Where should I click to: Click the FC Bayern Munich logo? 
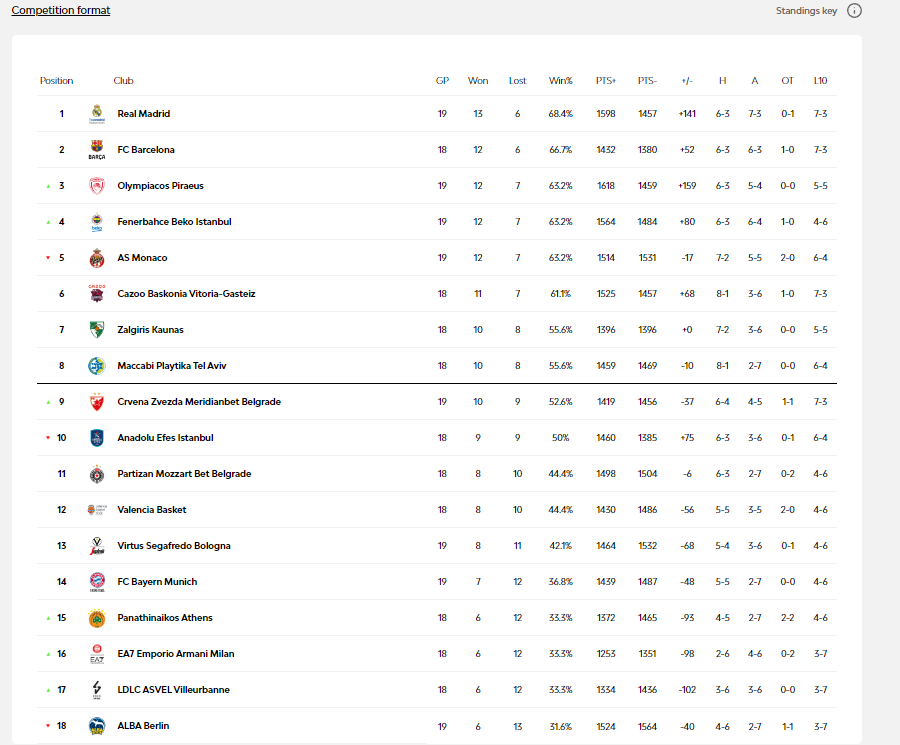(96, 582)
